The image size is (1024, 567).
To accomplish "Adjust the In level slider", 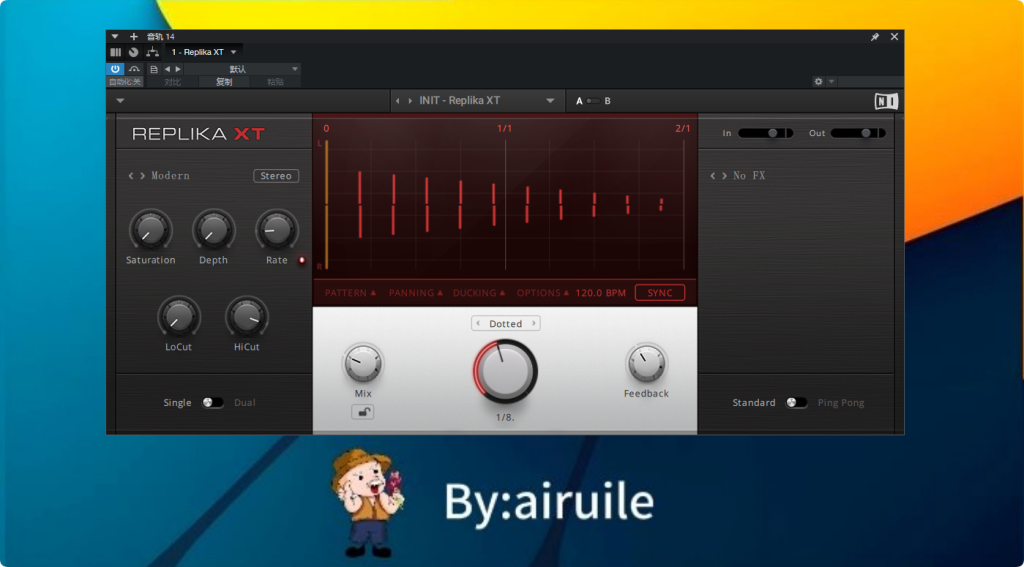I will tap(765, 133).
